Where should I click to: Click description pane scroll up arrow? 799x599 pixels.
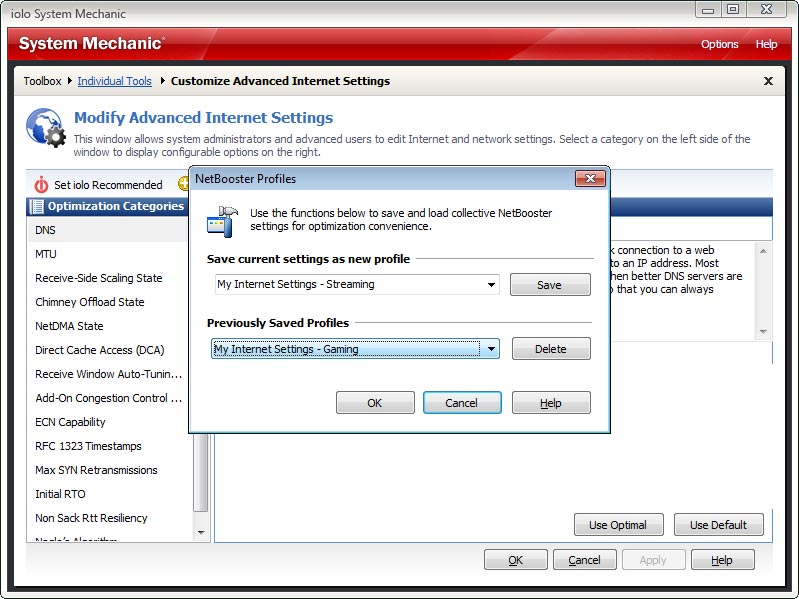click(763, 251)
